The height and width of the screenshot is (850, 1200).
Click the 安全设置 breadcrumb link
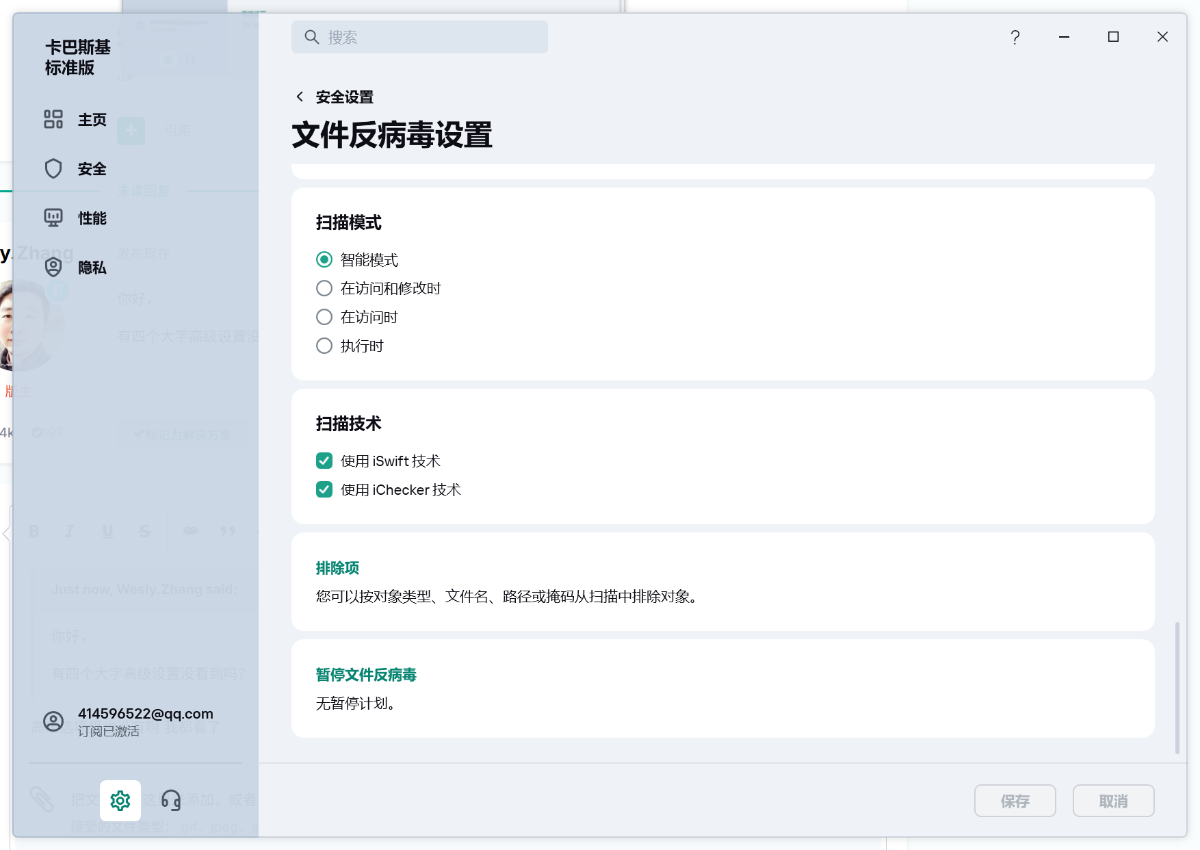pos(344,97)
